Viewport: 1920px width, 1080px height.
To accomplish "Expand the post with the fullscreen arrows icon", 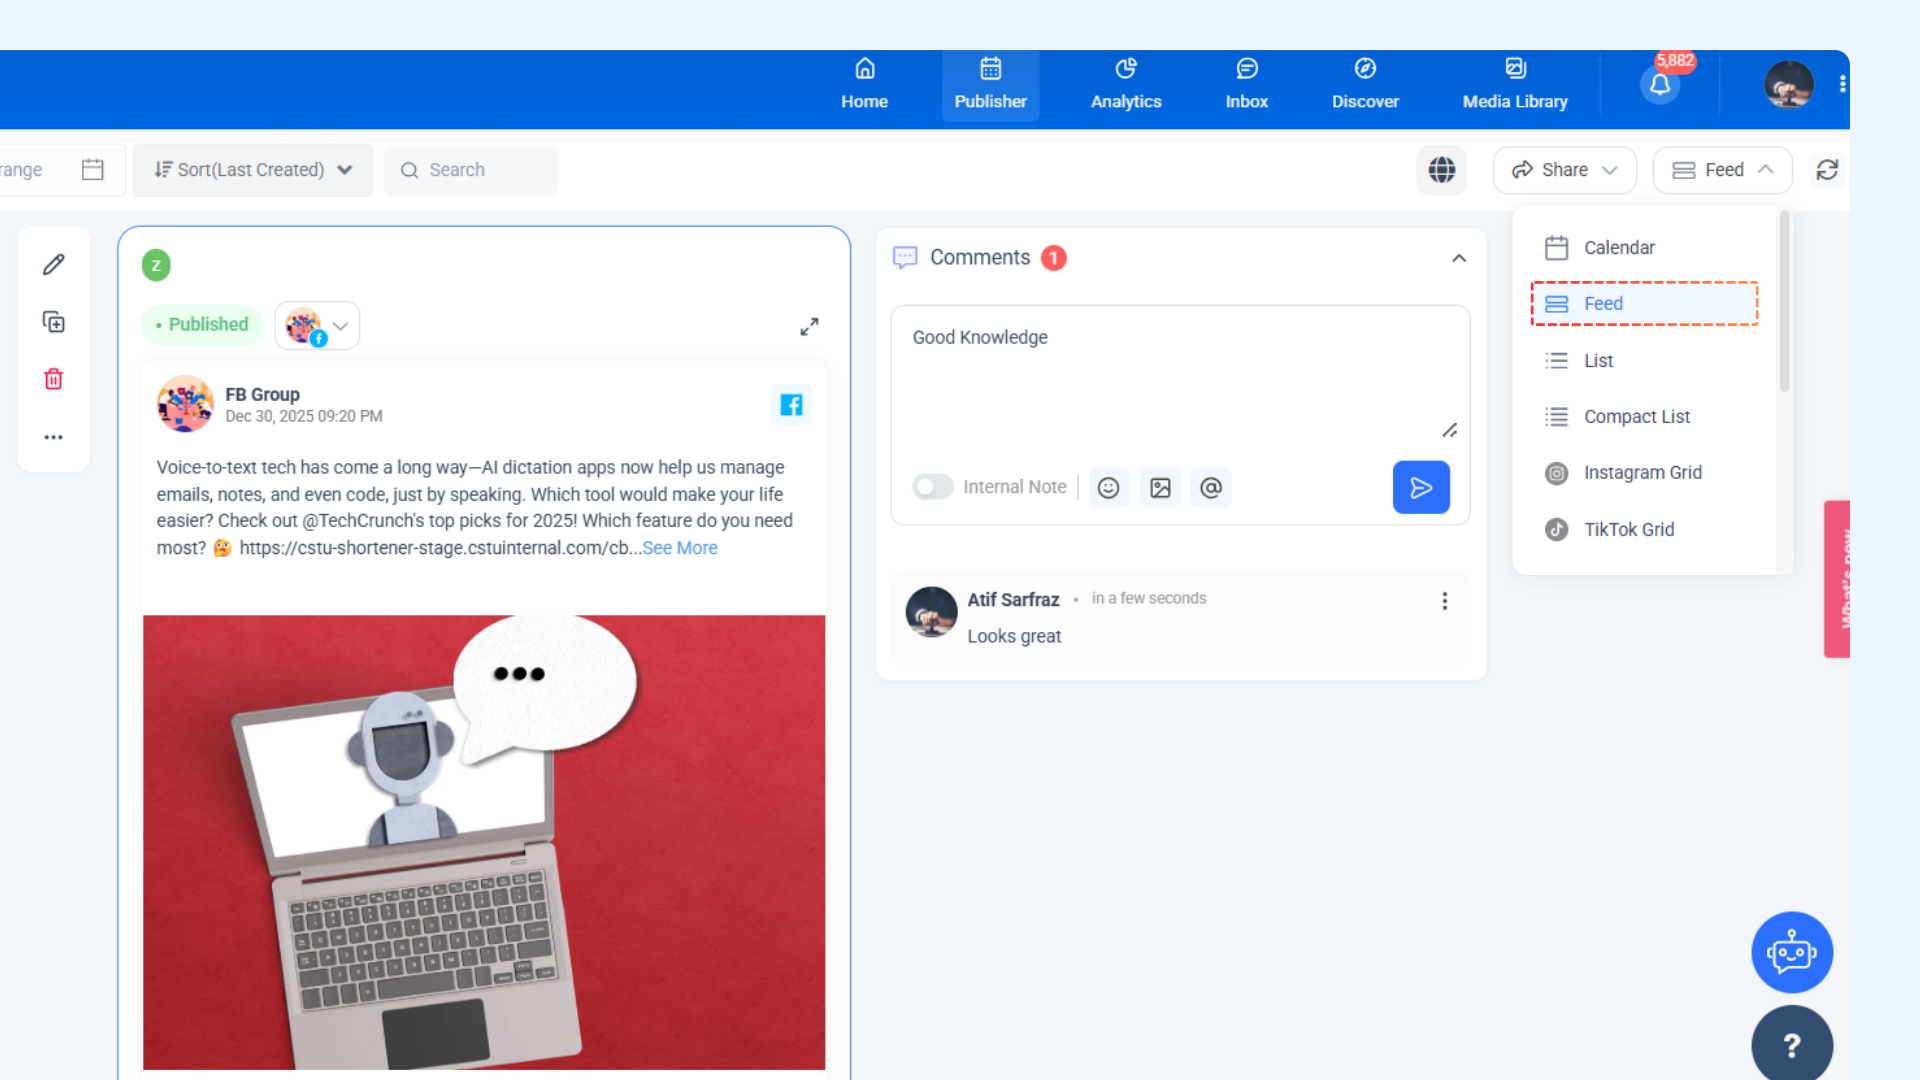I will tap(809, 327).
